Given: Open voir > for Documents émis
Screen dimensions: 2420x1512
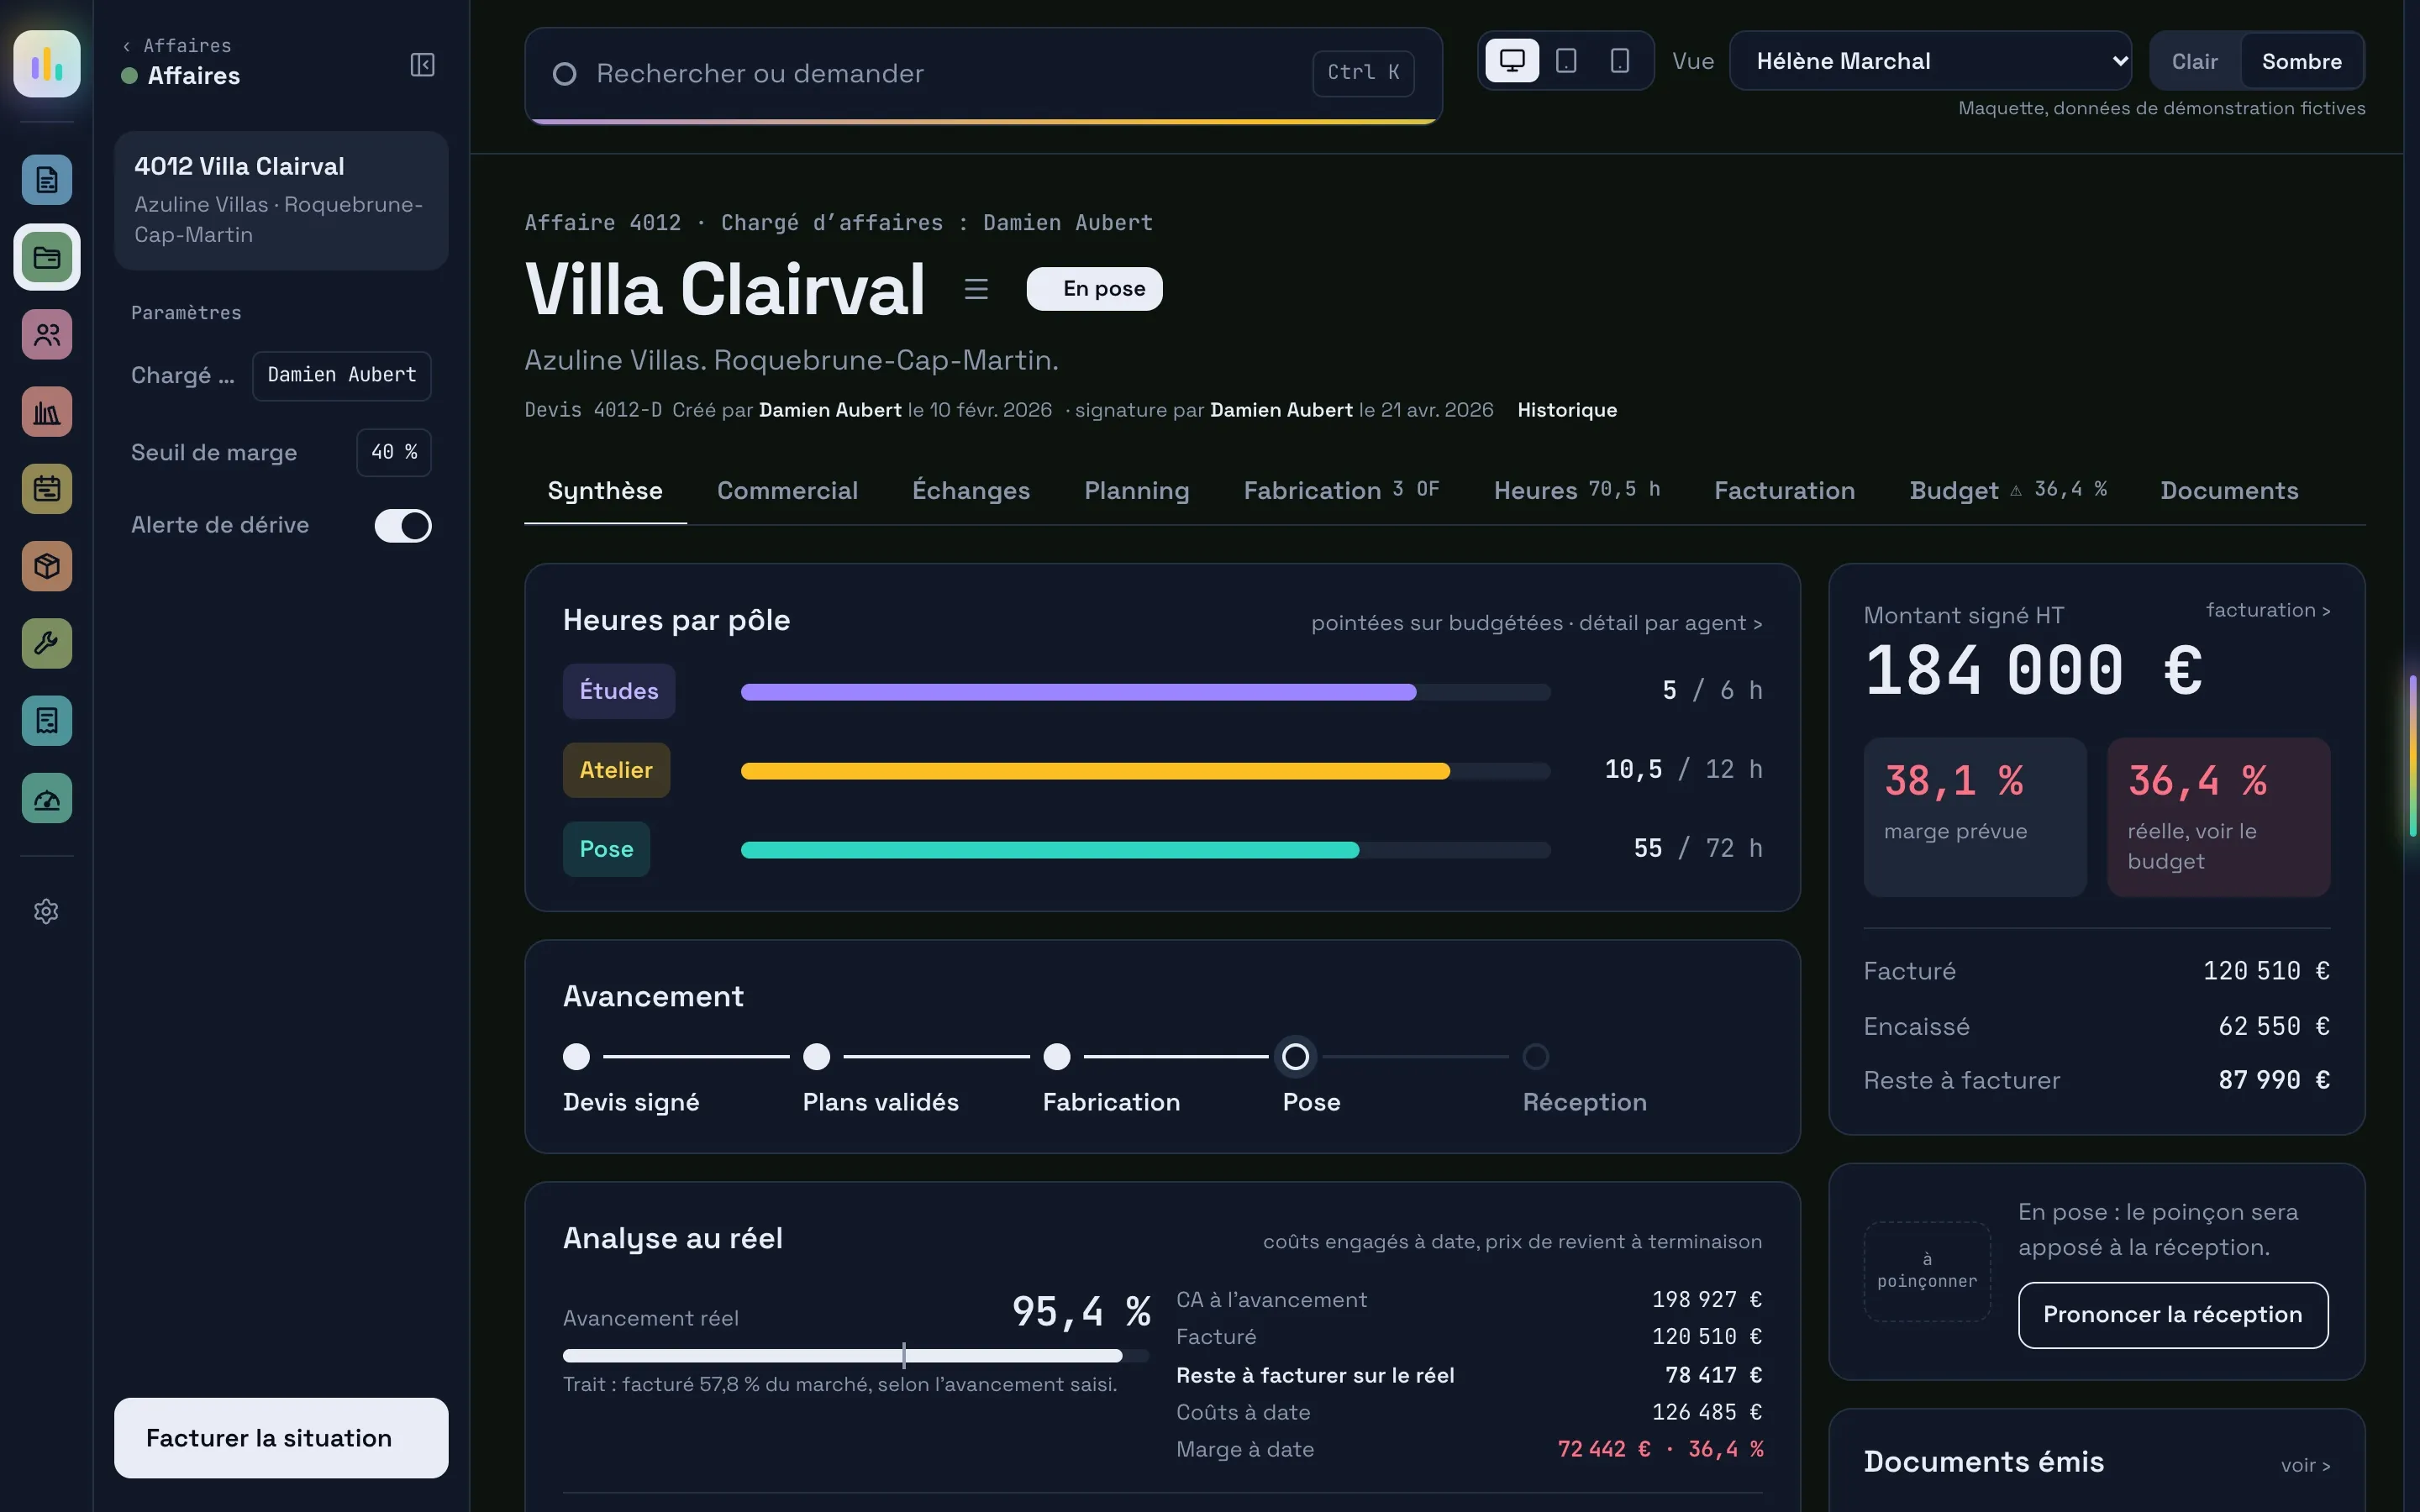Looking at the screenshot, I should pyautogui.click(x=2305, y=1465).
